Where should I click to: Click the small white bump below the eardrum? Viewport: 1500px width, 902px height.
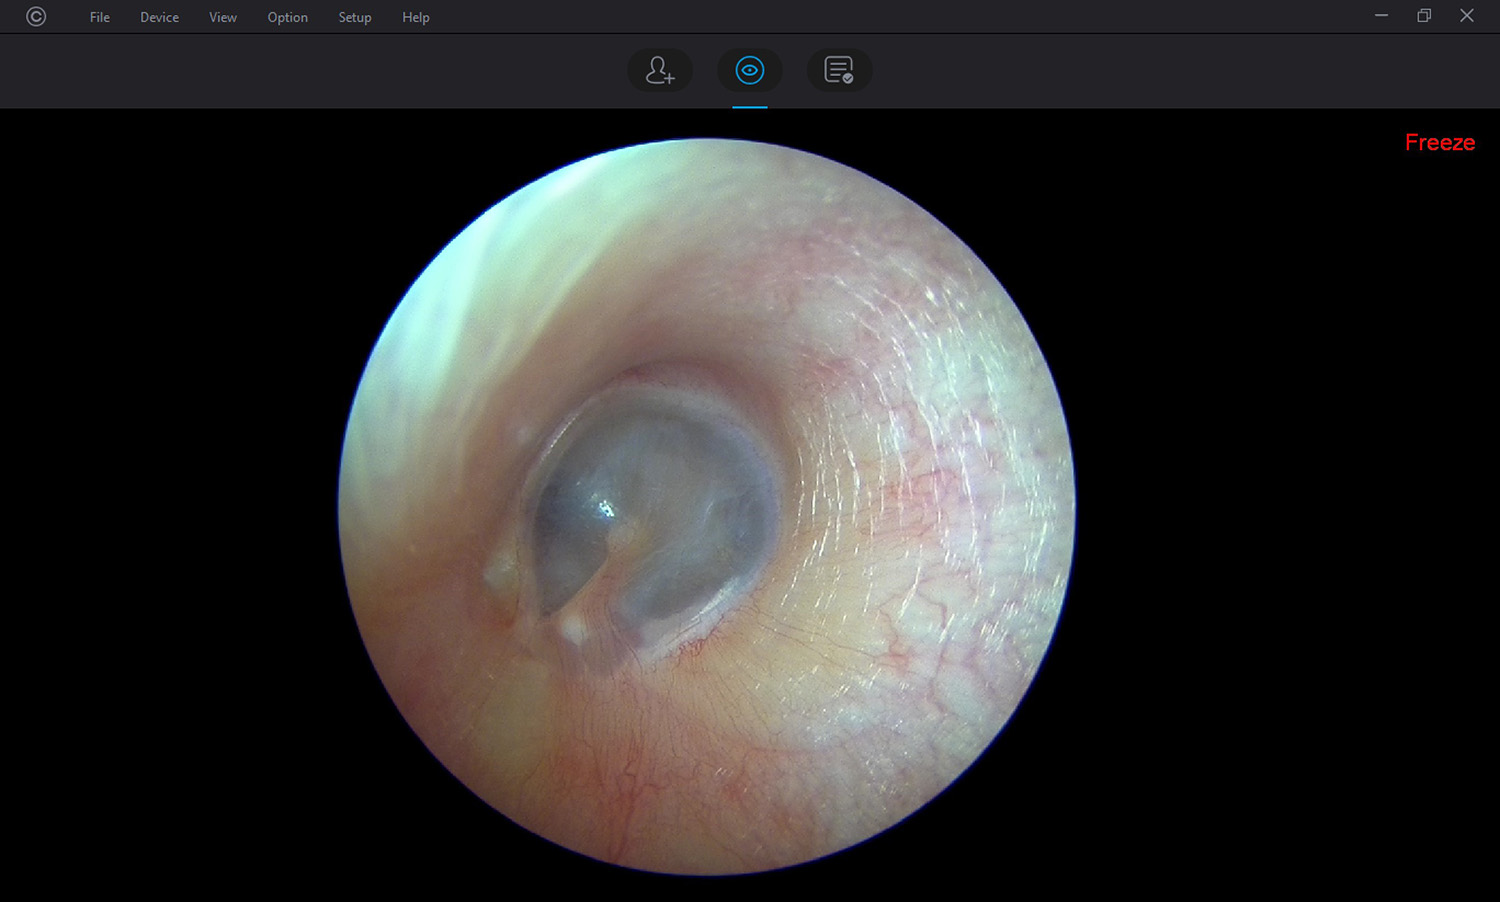coord(573,630)
